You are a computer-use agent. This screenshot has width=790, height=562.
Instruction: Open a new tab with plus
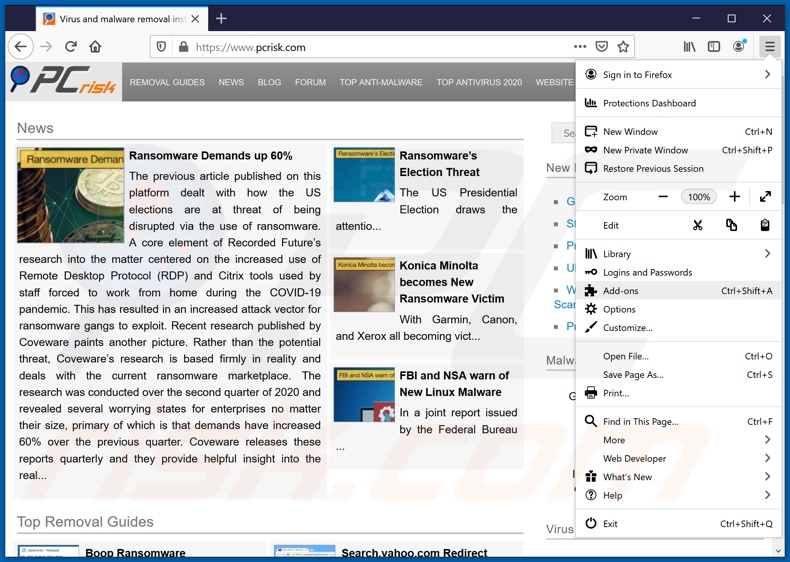tap(221, 19)
